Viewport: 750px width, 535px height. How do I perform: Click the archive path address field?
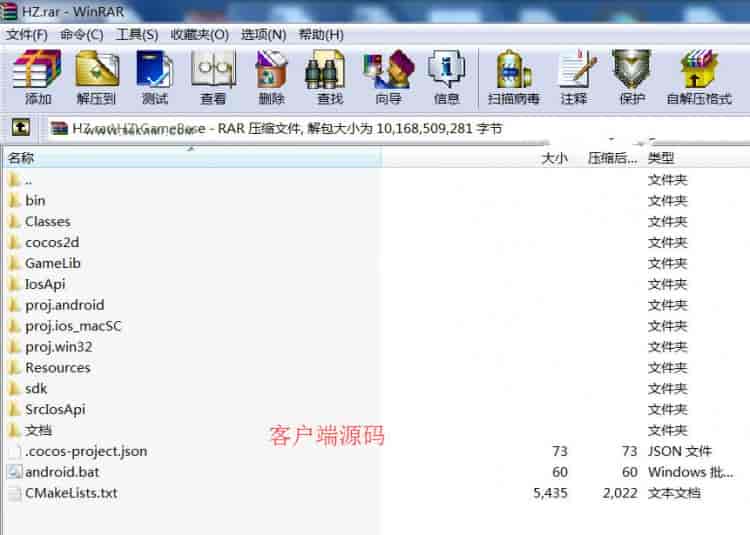[398, 128]
